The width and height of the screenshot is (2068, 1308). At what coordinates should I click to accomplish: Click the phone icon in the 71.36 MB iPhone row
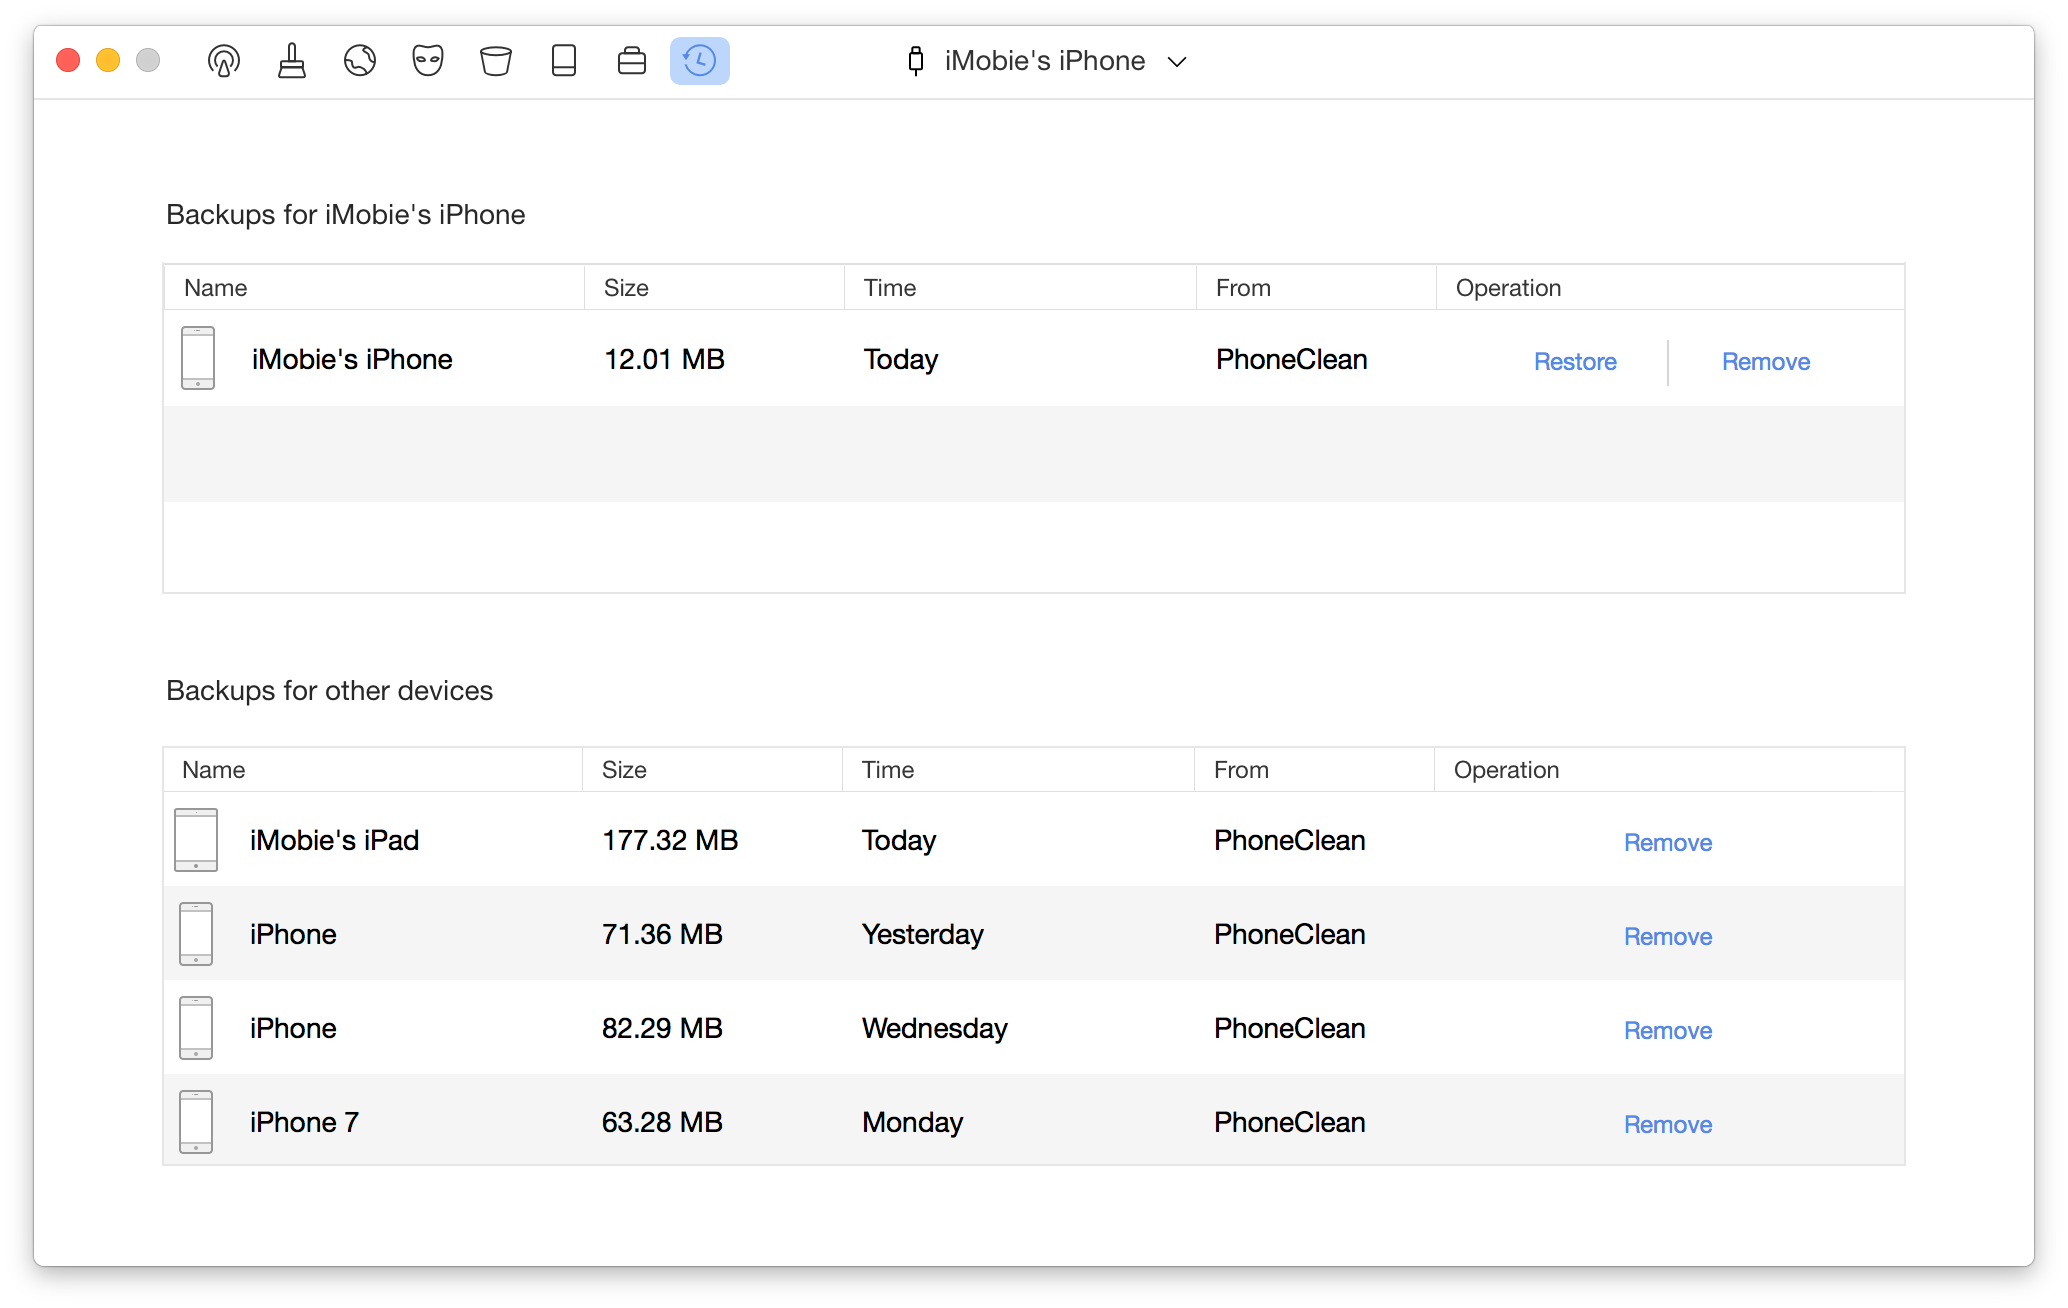pyautogui.click(x=196, y=934)
